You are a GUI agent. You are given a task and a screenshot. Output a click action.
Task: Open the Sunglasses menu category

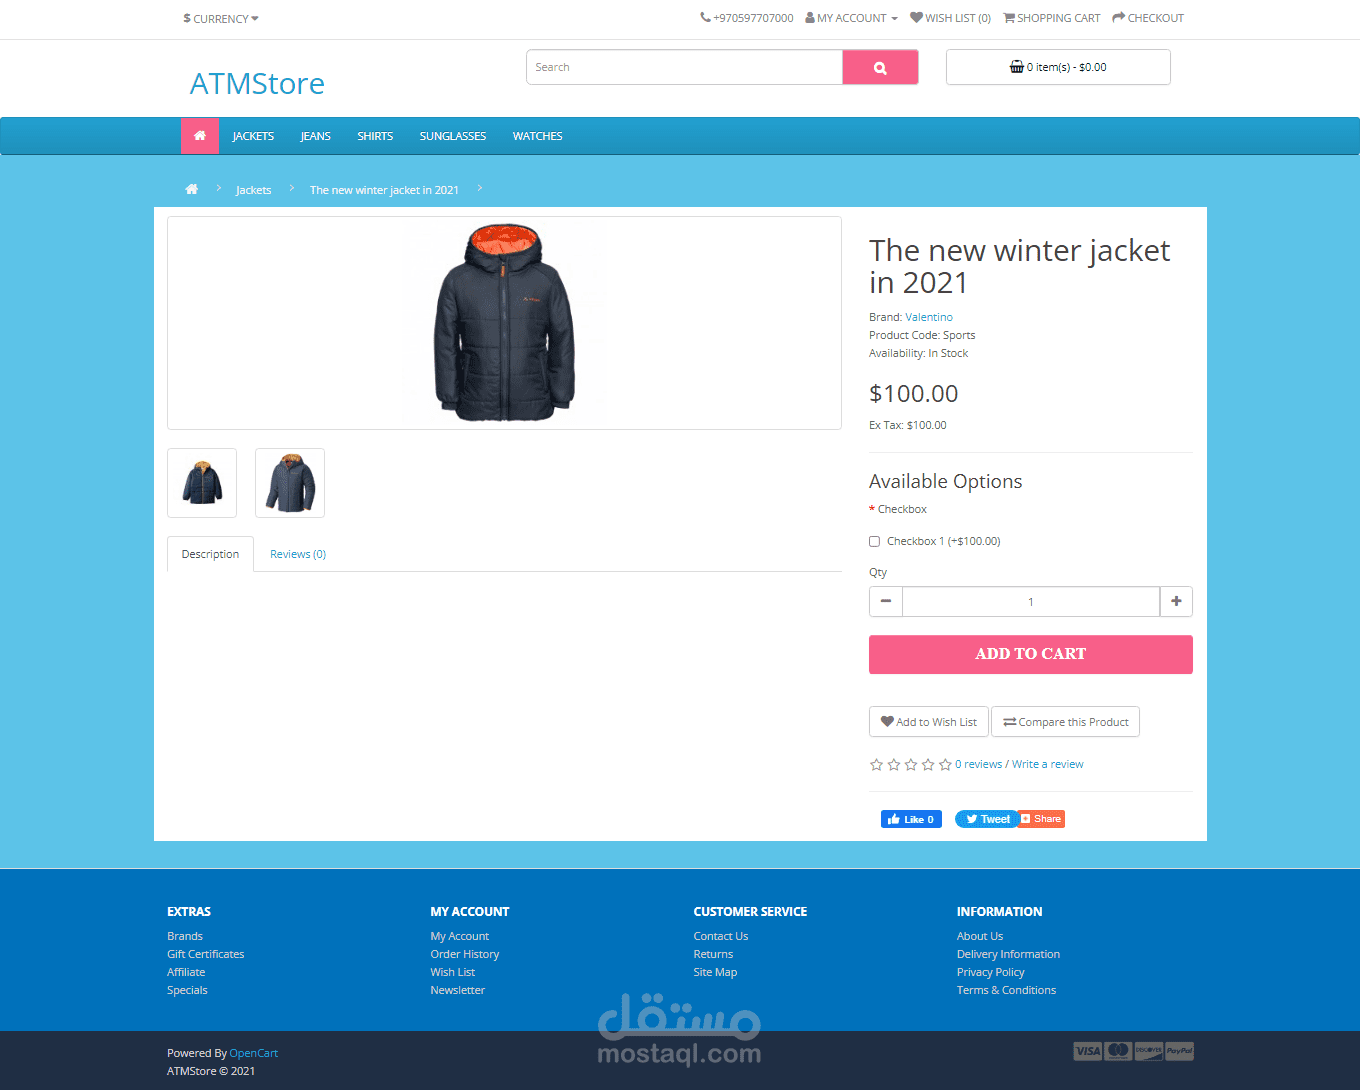coord(453,136)
